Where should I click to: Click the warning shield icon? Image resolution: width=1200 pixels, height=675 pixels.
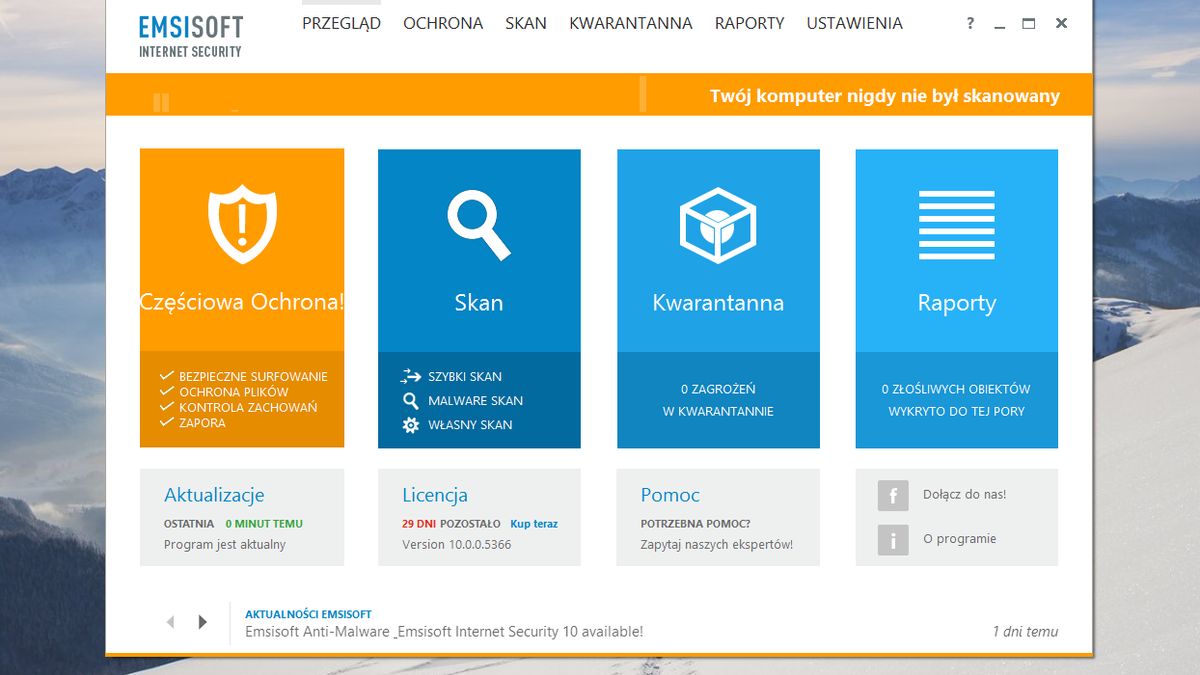pos(242,224)
